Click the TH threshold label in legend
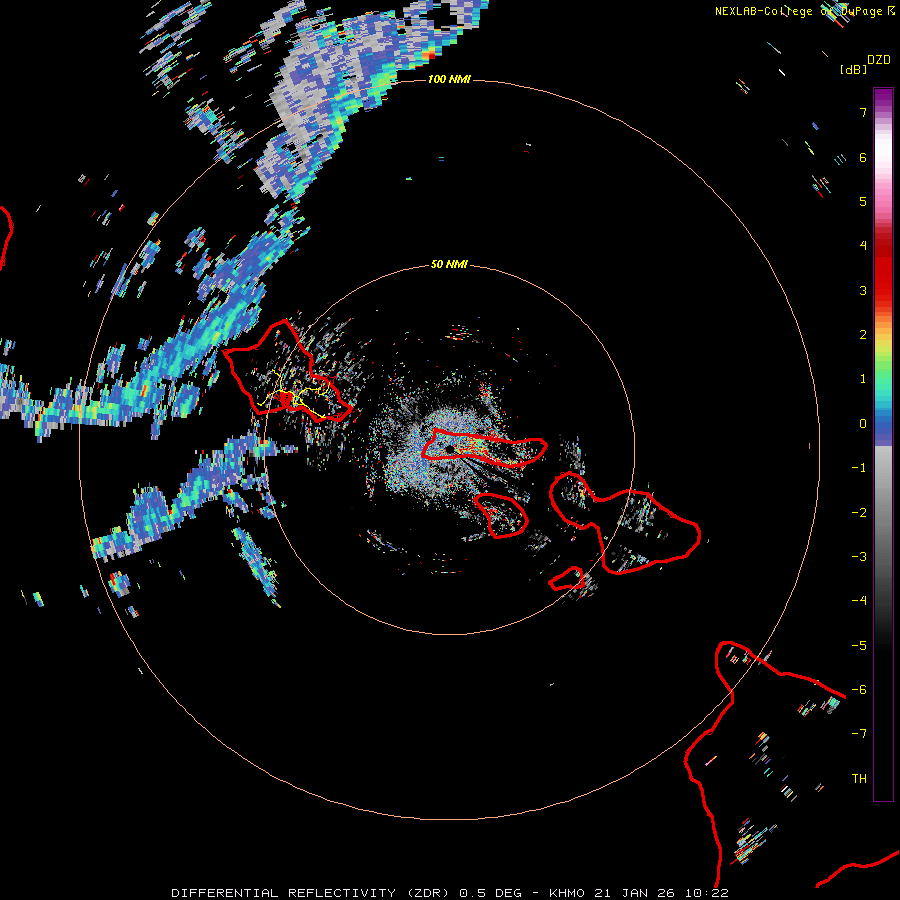The height and width of the screenshot is (900, 900). [859, 779]
